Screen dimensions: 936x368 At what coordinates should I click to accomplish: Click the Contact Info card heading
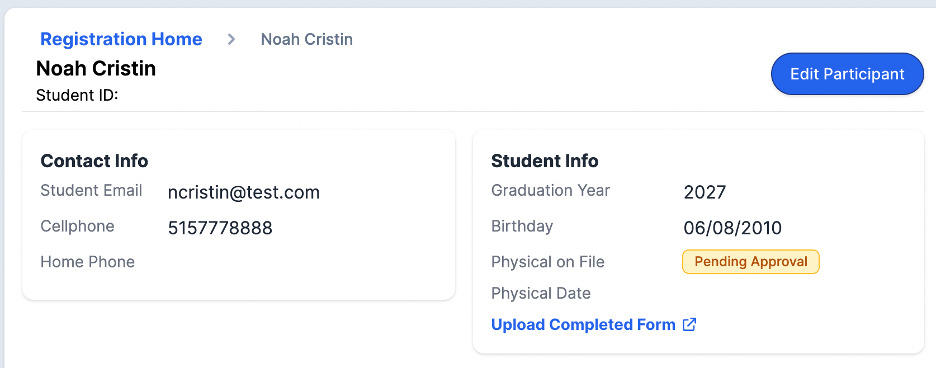click(x=94, y=161)
